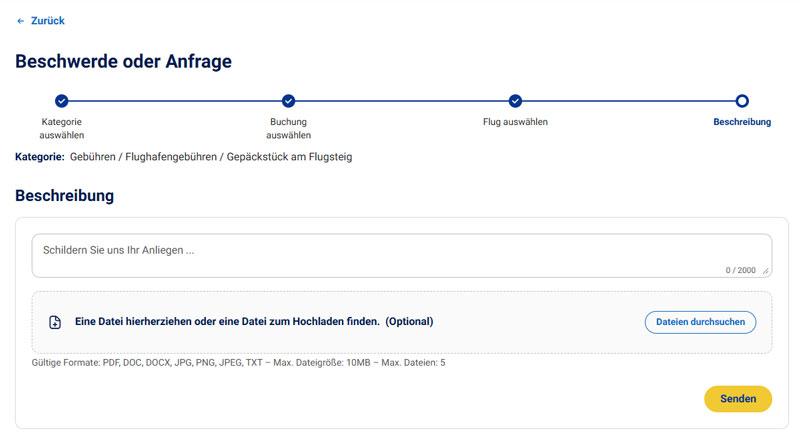Click the text area resize handle corner

[765, 271]
